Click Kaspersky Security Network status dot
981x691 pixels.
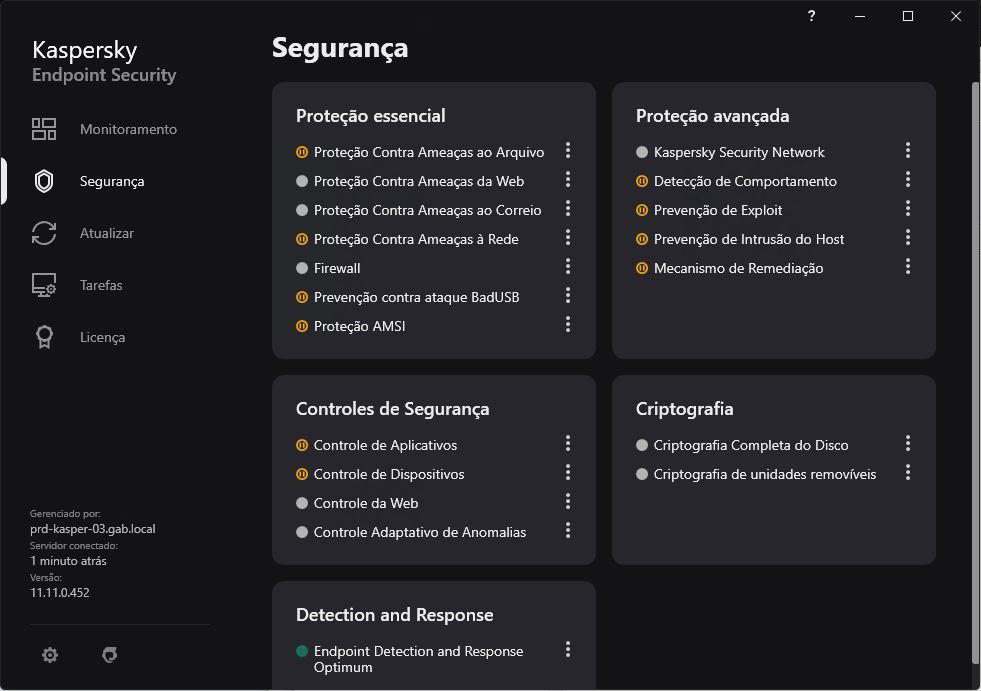coord(642,152)
